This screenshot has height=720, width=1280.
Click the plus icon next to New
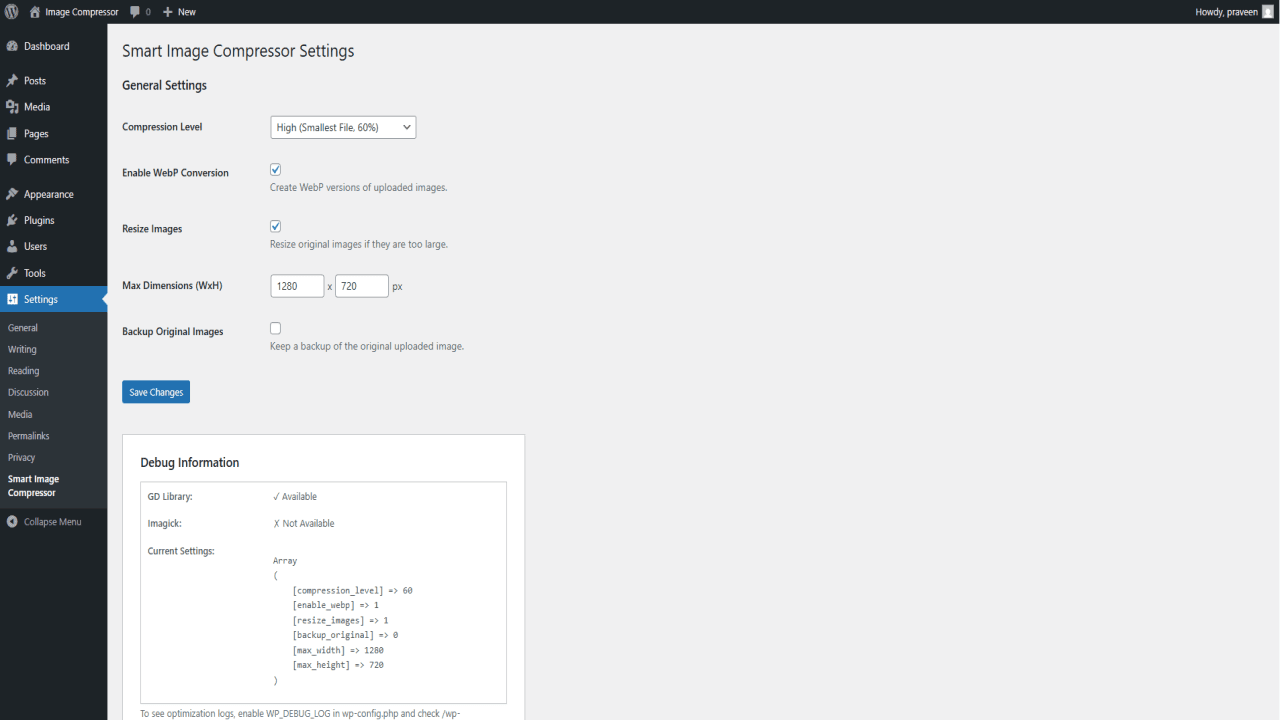click(168, 12)
